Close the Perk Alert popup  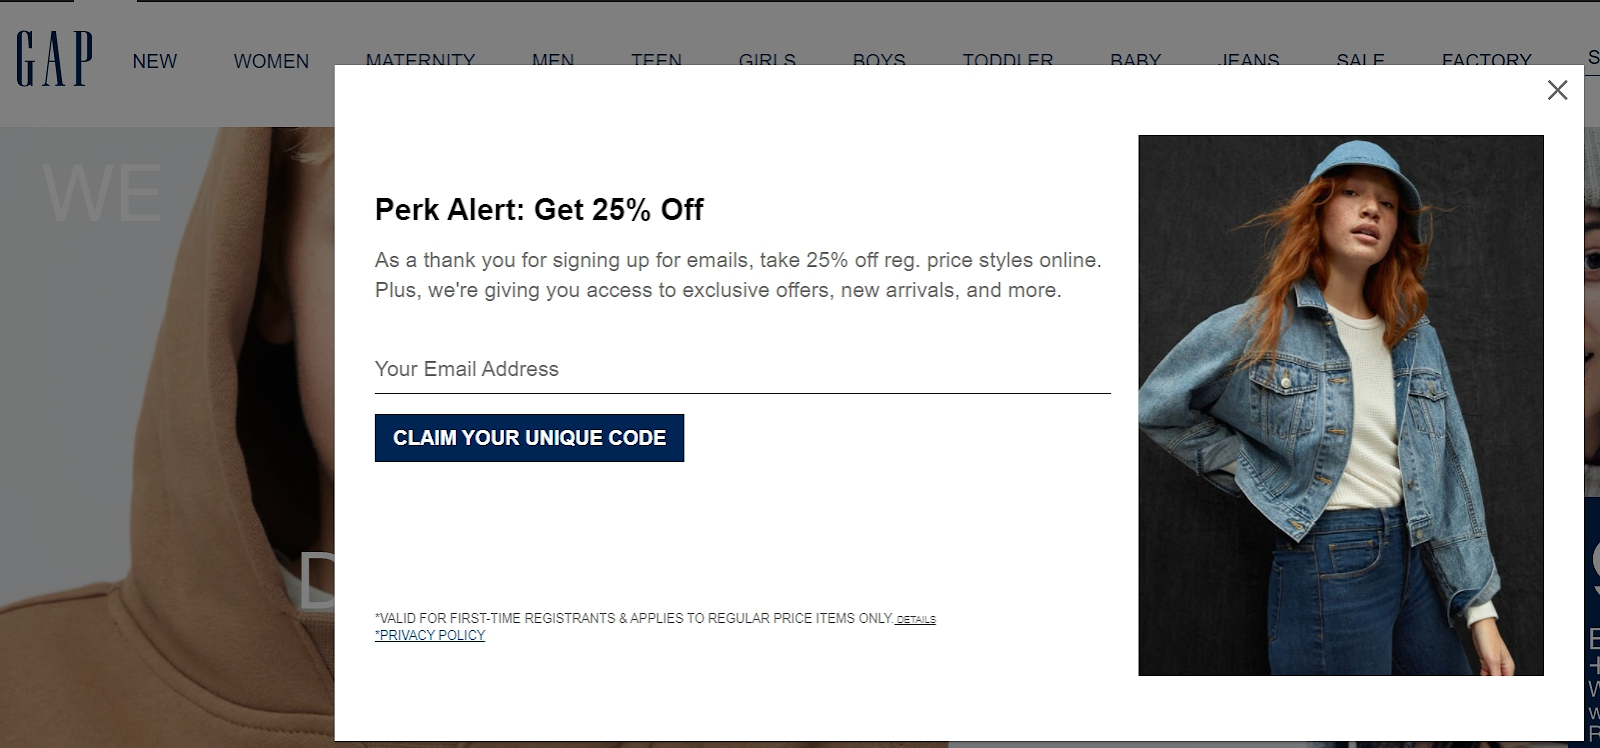(1557, 91)
